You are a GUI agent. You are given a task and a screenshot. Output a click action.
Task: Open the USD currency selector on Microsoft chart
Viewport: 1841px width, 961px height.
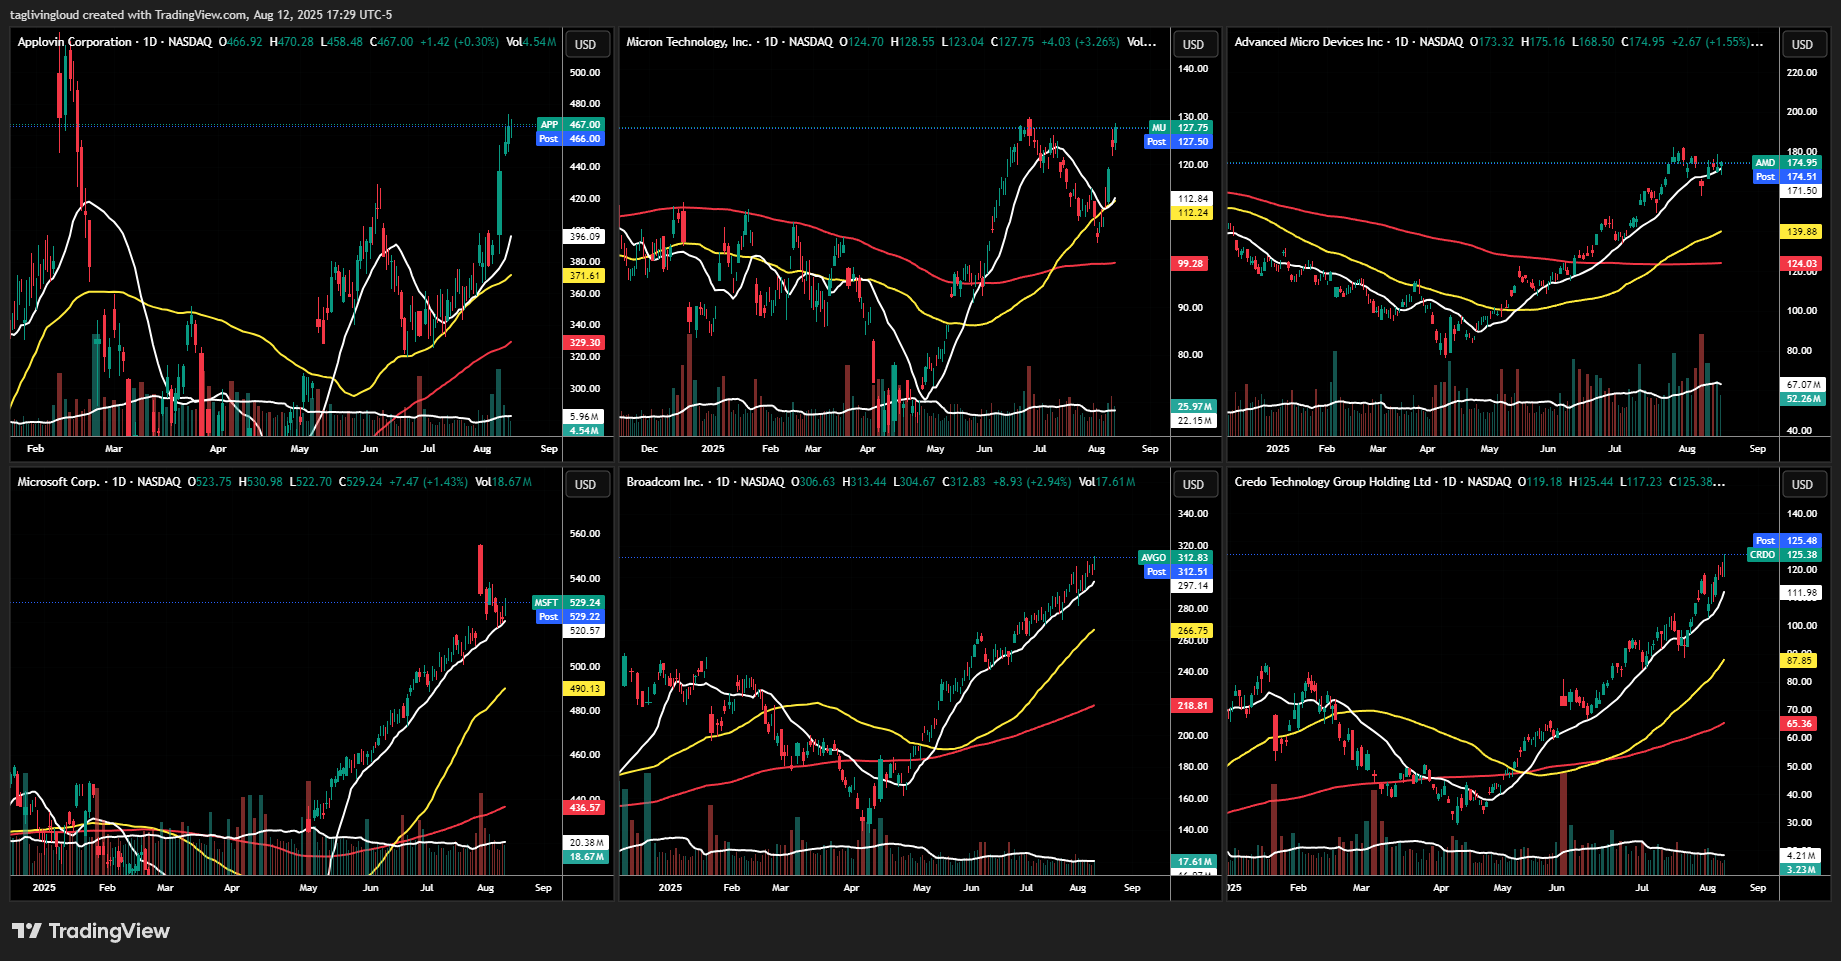[x=586, y=484]
